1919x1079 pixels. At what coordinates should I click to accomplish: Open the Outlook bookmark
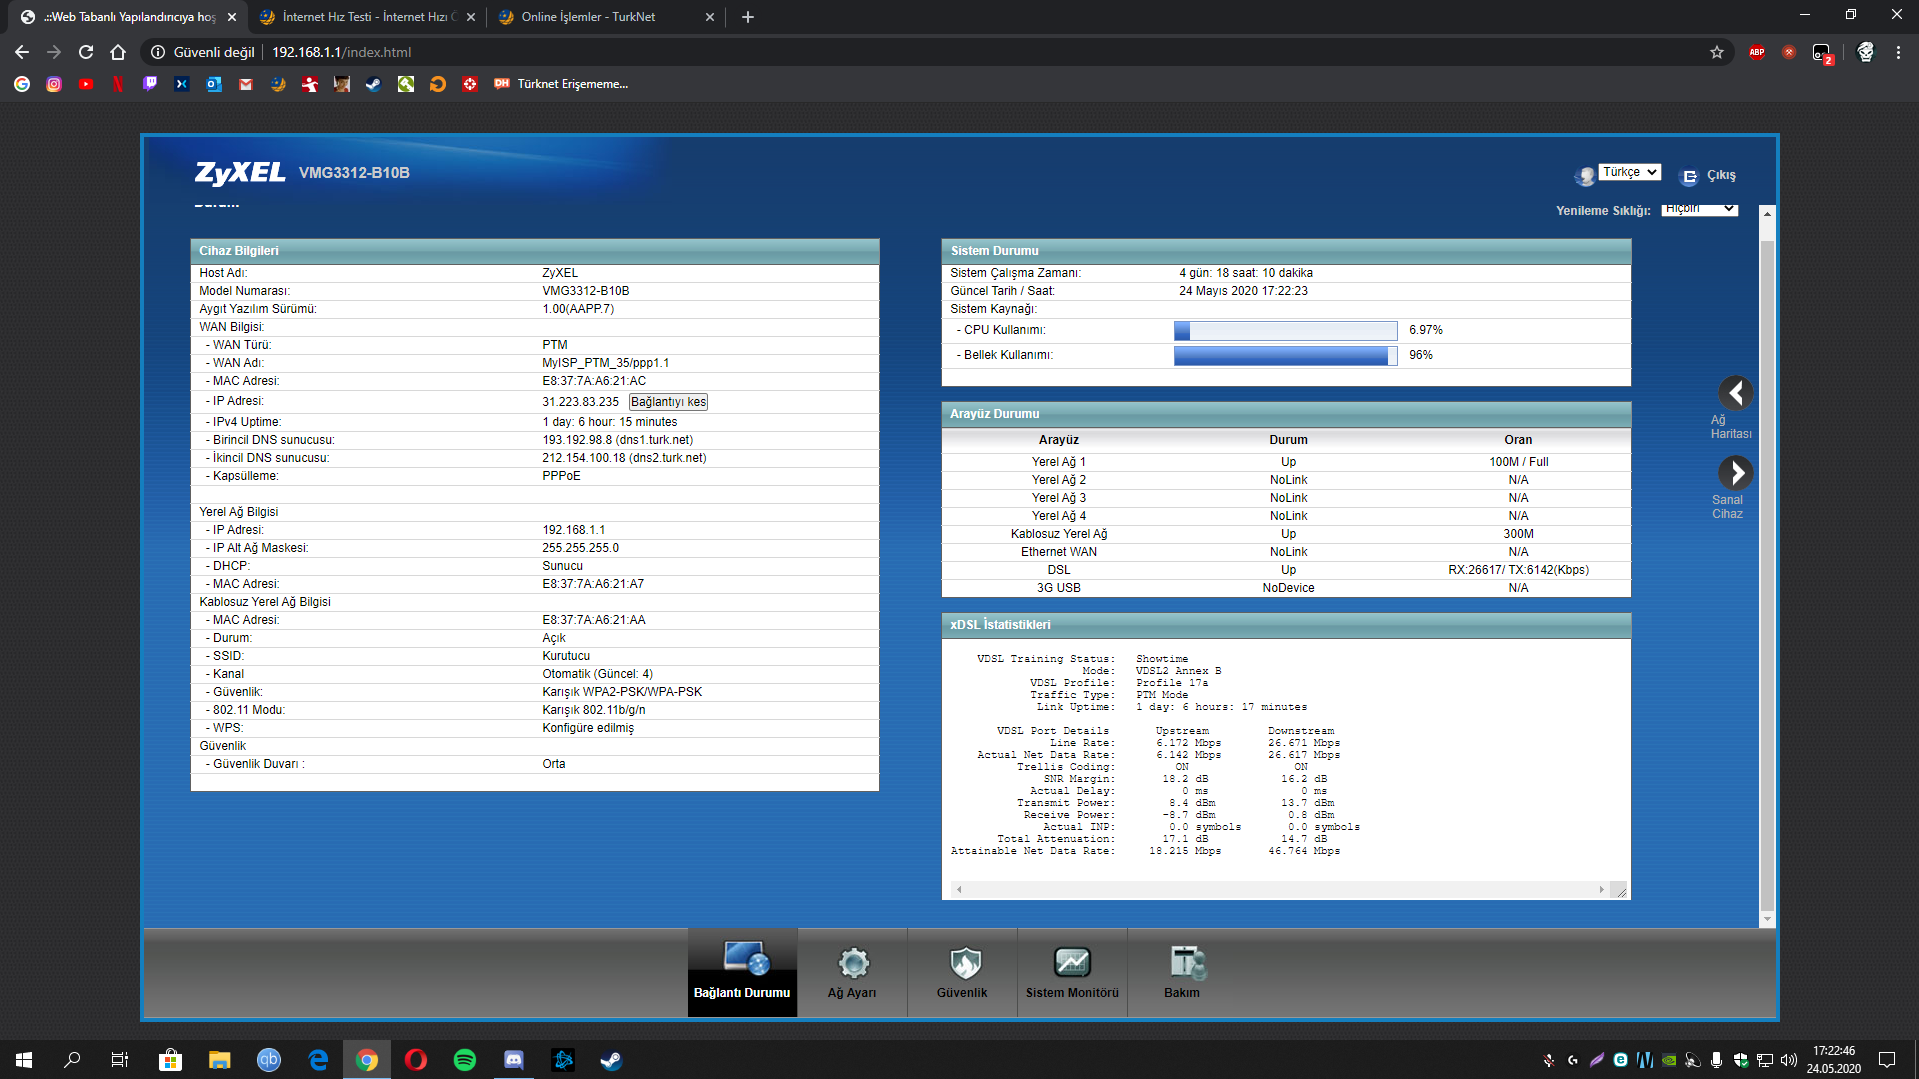pyautogui.click(x=214, y=84)
